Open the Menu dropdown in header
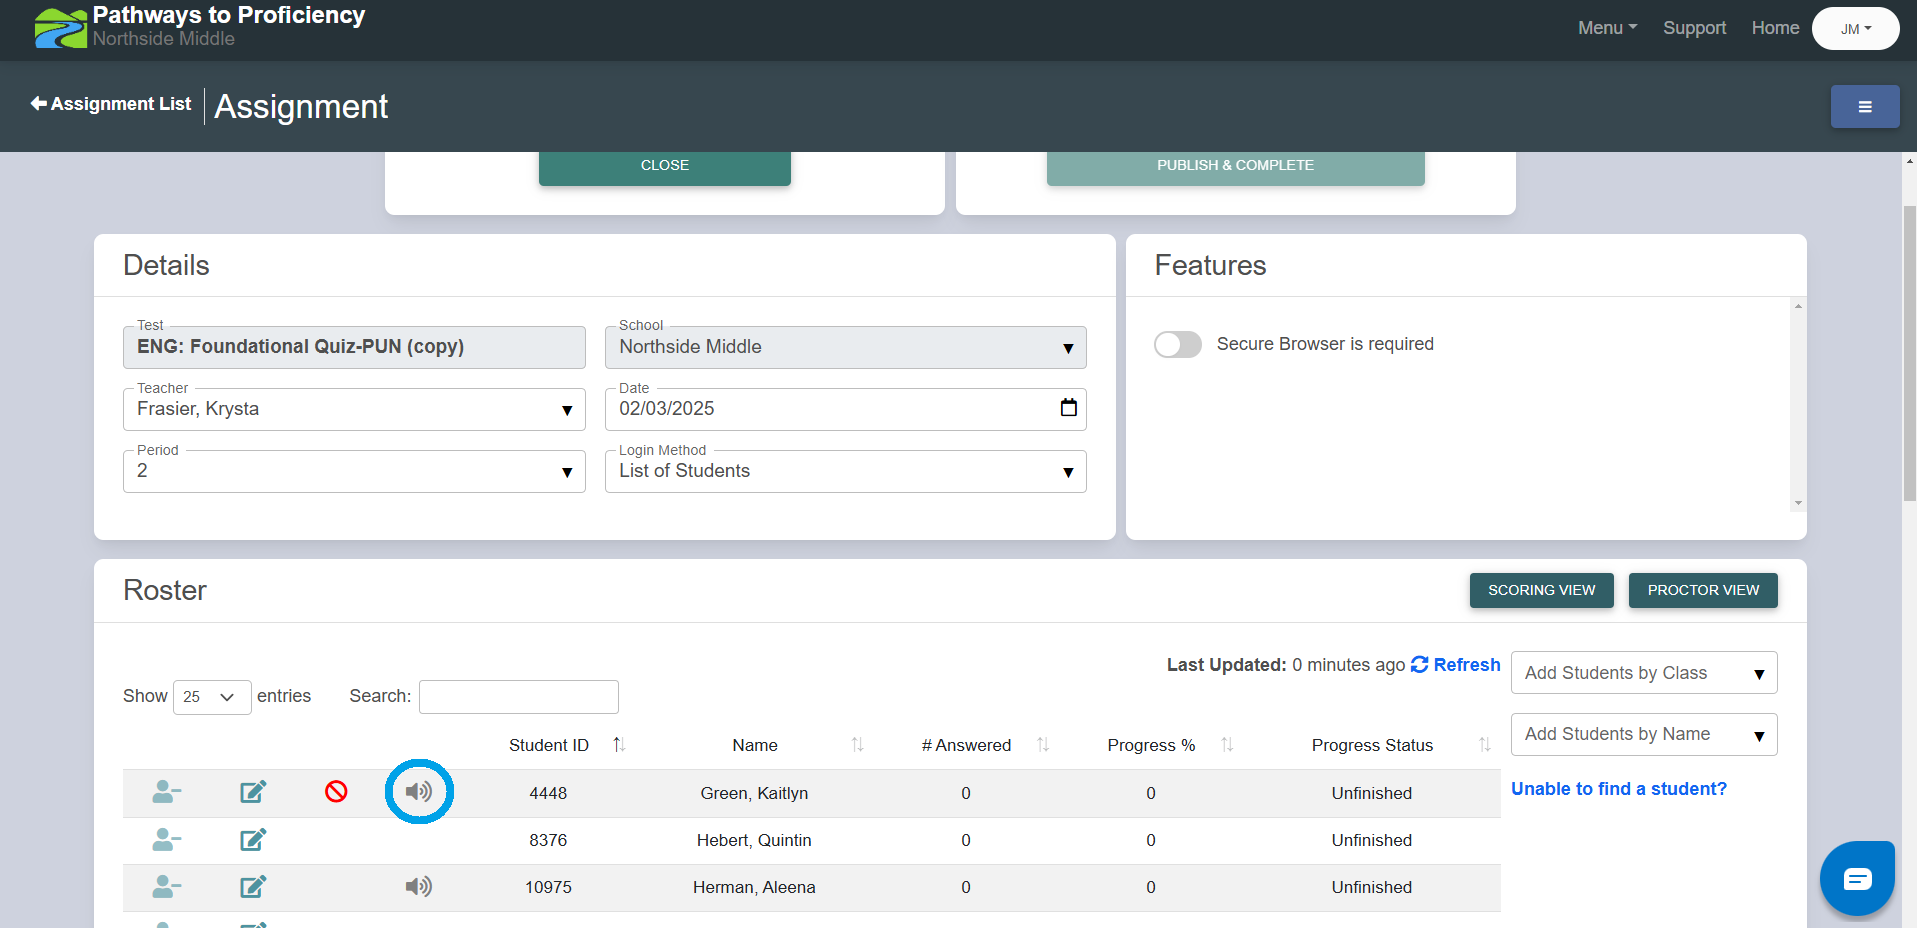Screen dimensions: 1917x928 (1607, 28)
